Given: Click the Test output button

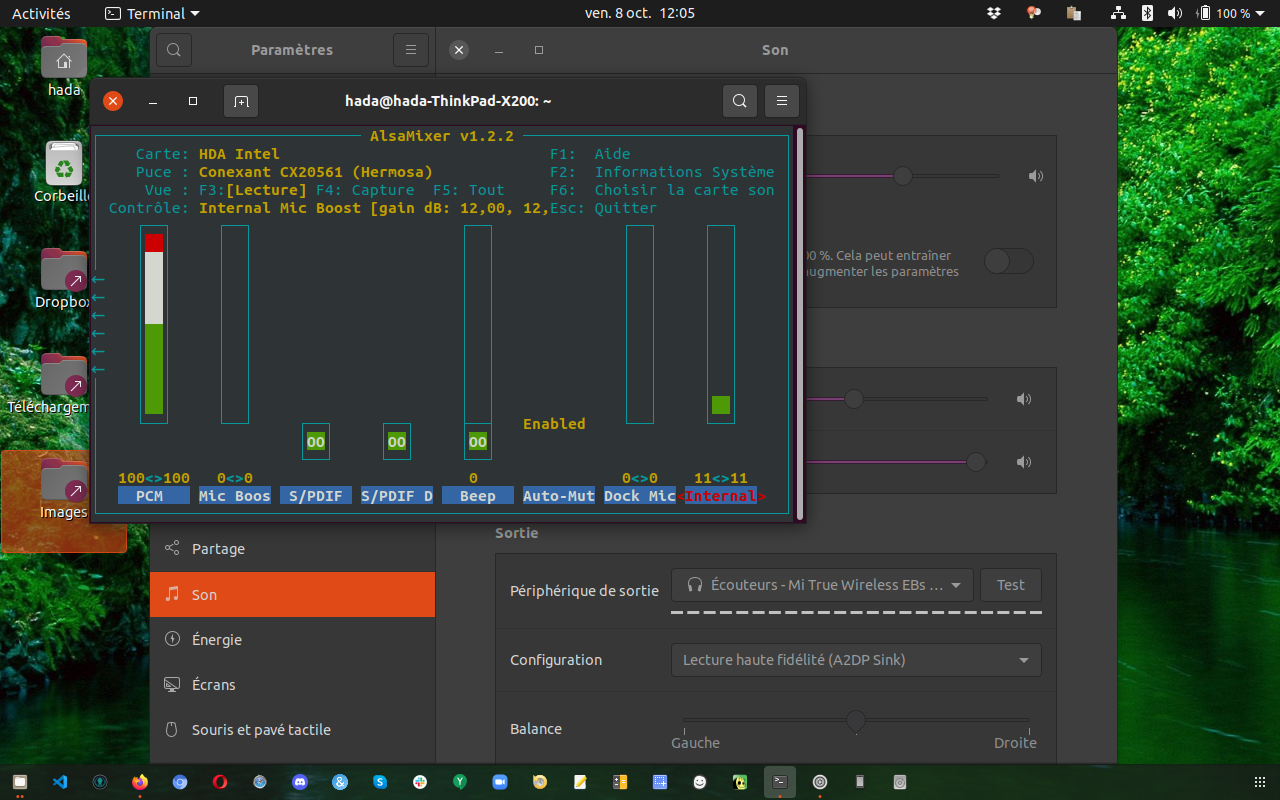Looking at the screenshot, I should click(1010, 585).
